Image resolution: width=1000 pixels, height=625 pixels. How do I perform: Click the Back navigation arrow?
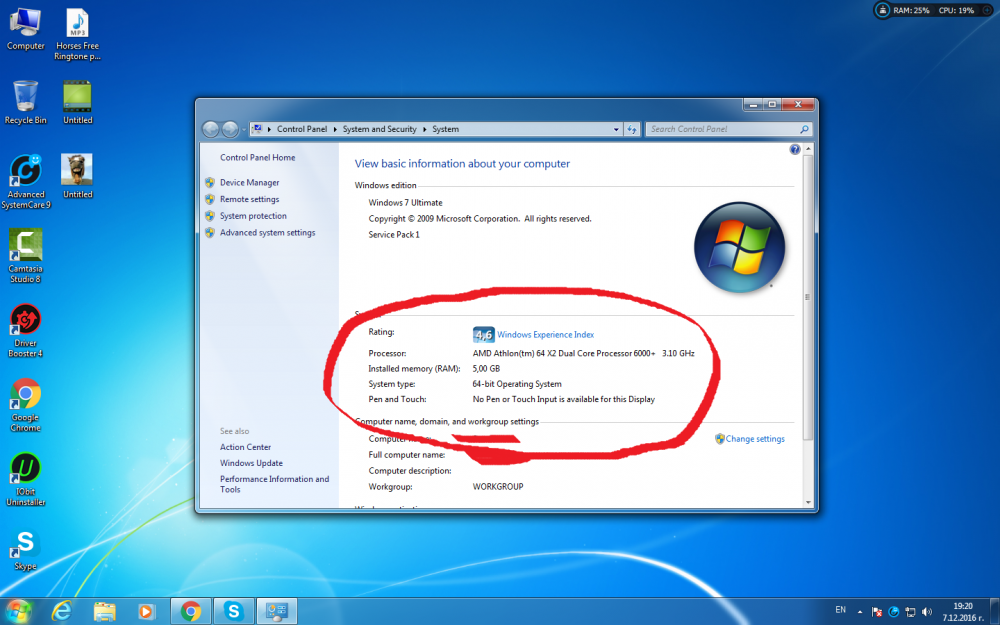210,129
